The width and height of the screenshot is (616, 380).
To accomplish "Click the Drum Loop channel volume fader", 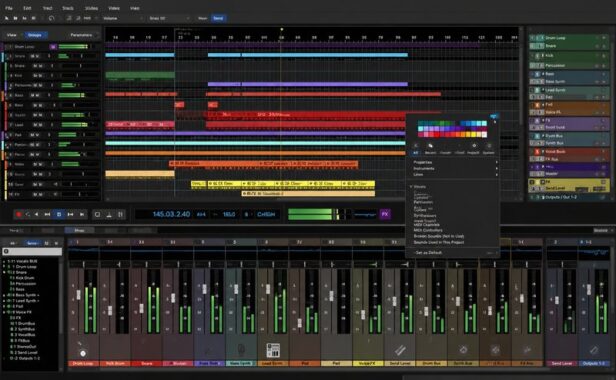I will click(78, 294).
